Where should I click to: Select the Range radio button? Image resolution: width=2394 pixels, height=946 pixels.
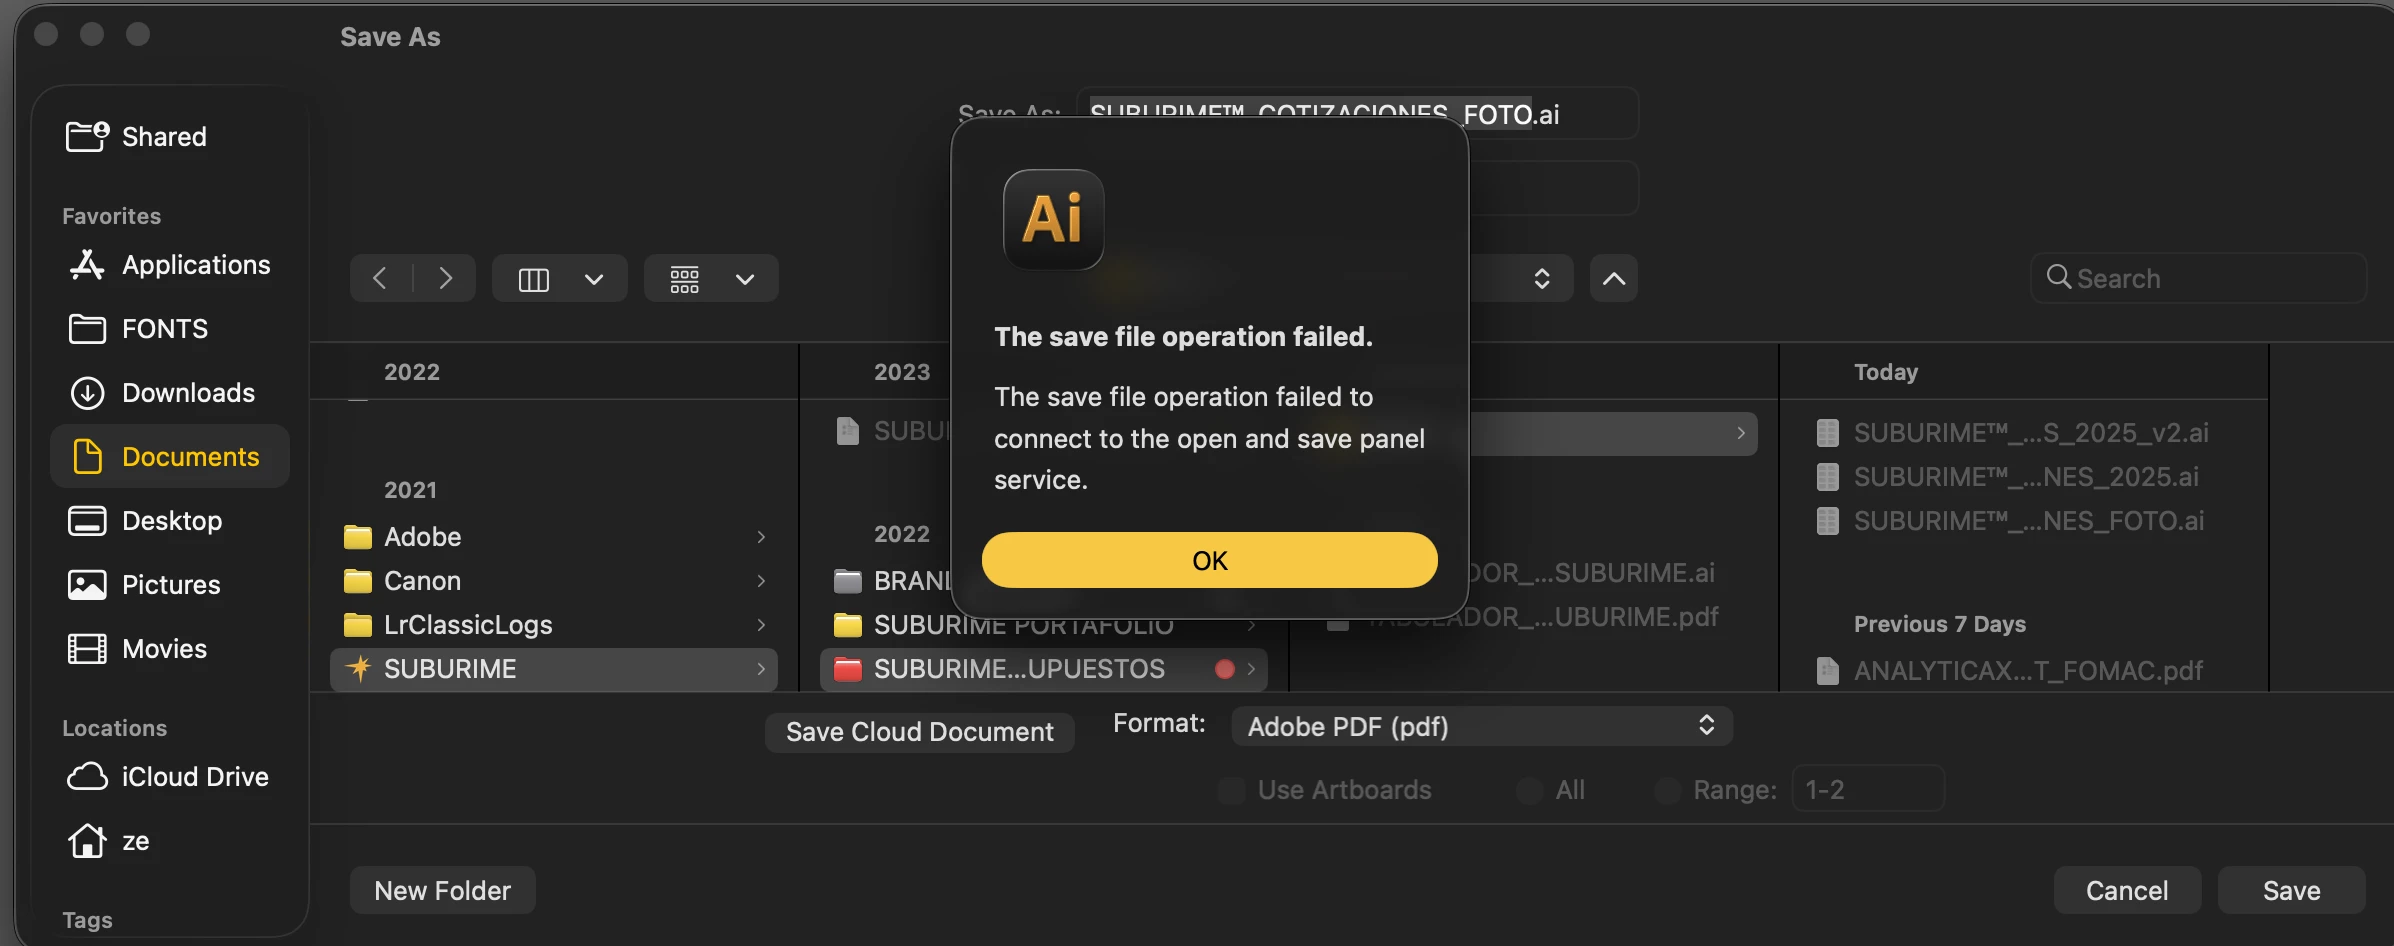tap(1667, 790)
